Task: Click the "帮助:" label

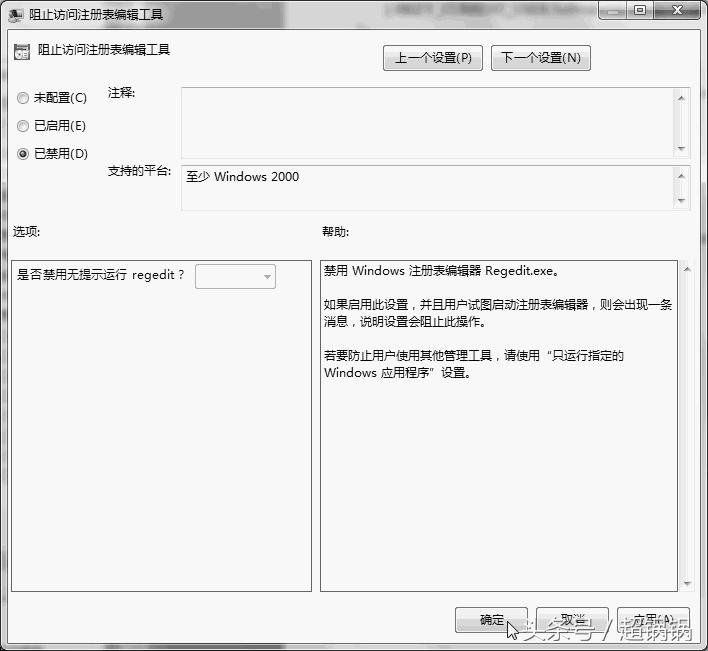Action: (x=335, y=232)
